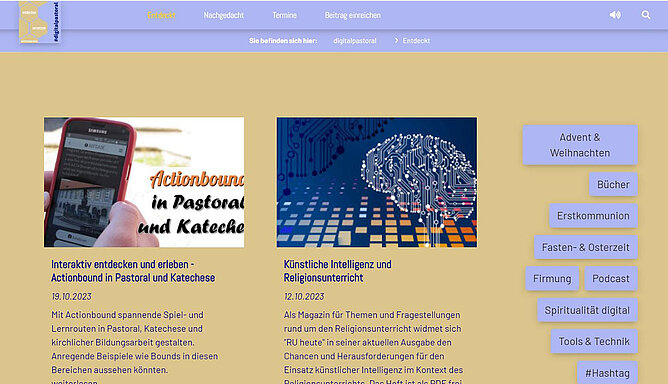
Task: Open the AI brain circuit image
Action: click(x=377, y=182)
